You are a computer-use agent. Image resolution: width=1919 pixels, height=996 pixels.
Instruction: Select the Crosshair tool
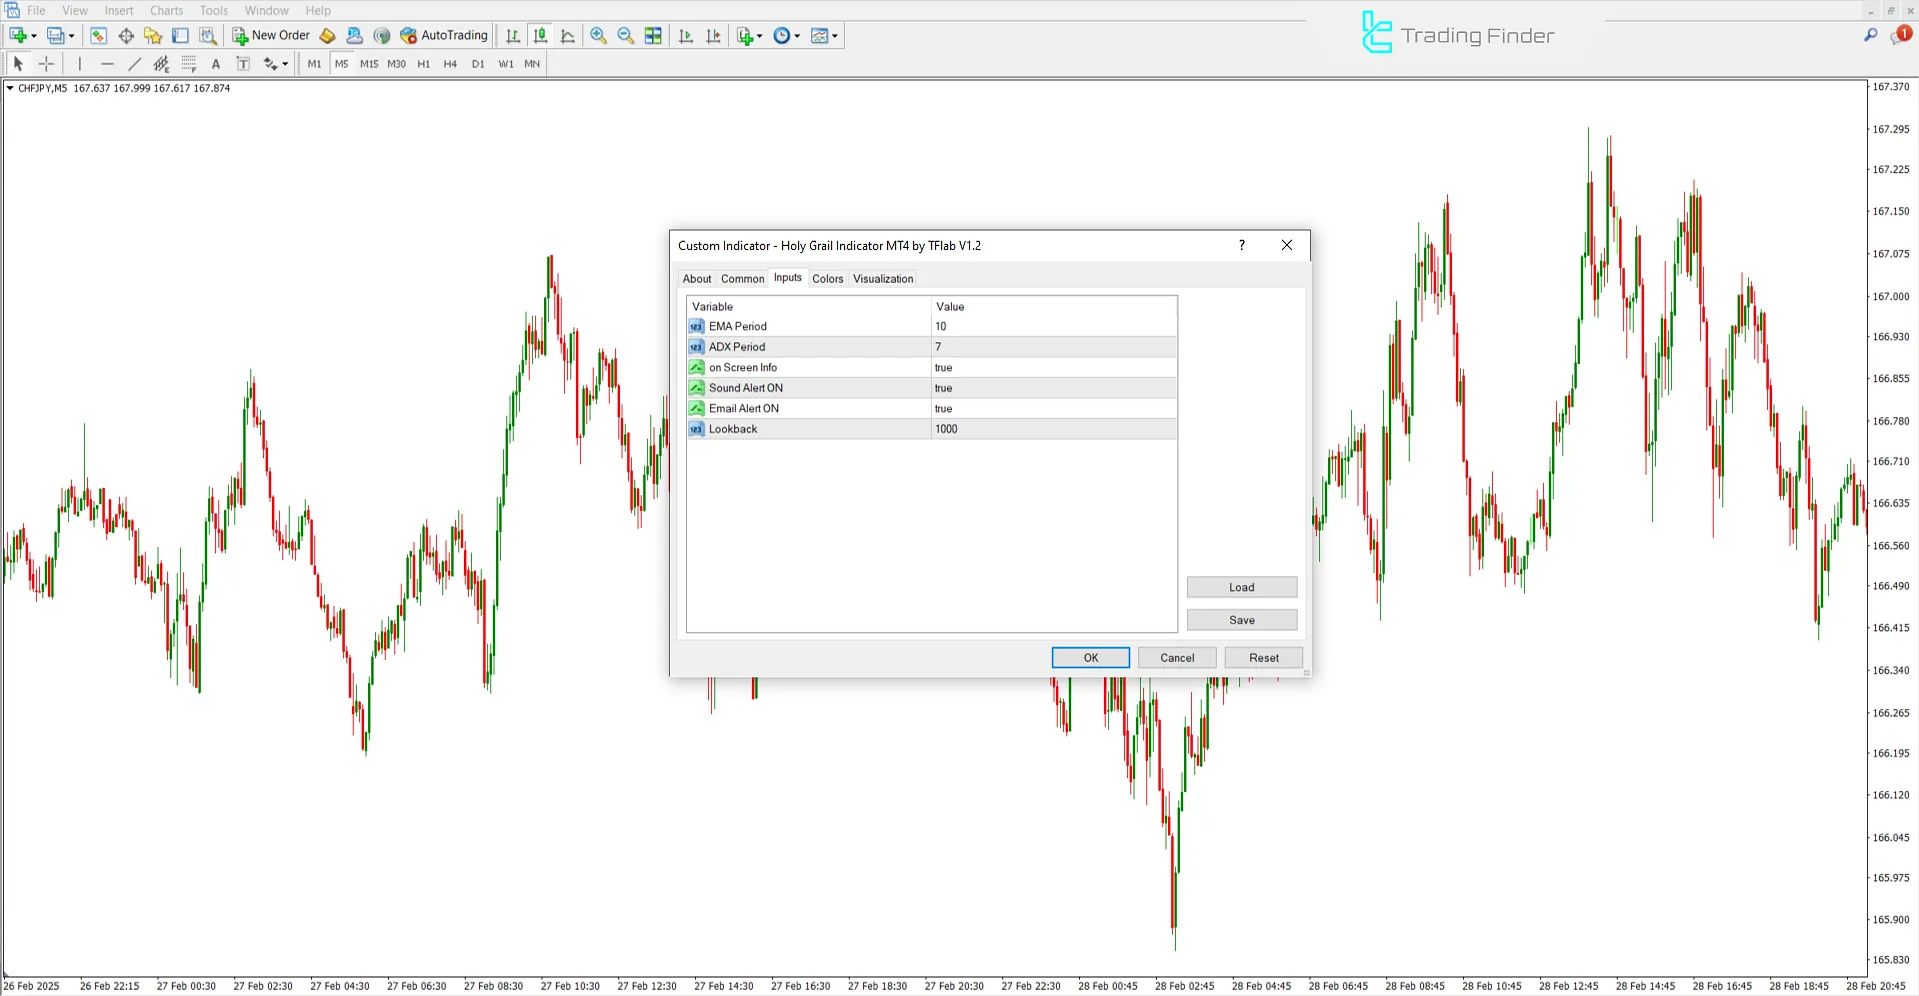tap(46, 63)
